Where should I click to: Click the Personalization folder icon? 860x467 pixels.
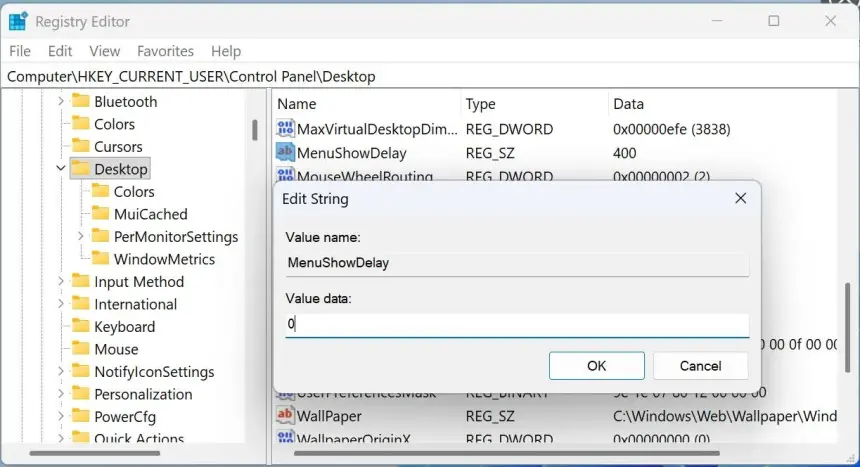point(81,394)
